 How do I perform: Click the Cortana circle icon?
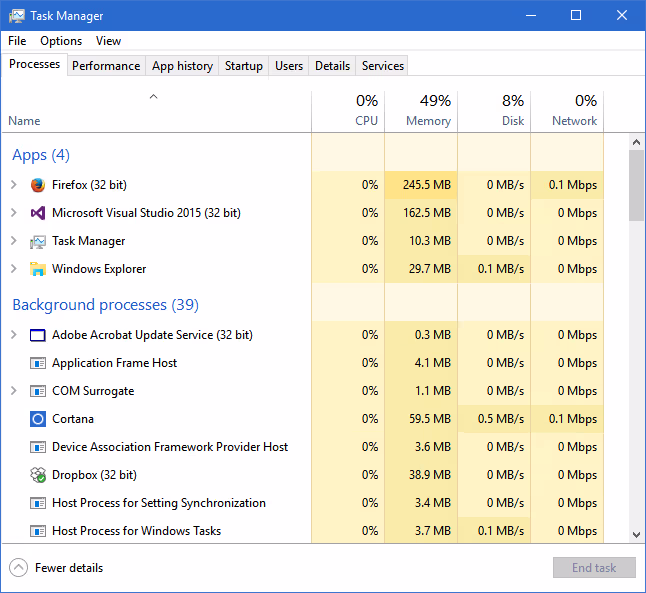coord(37,419)
